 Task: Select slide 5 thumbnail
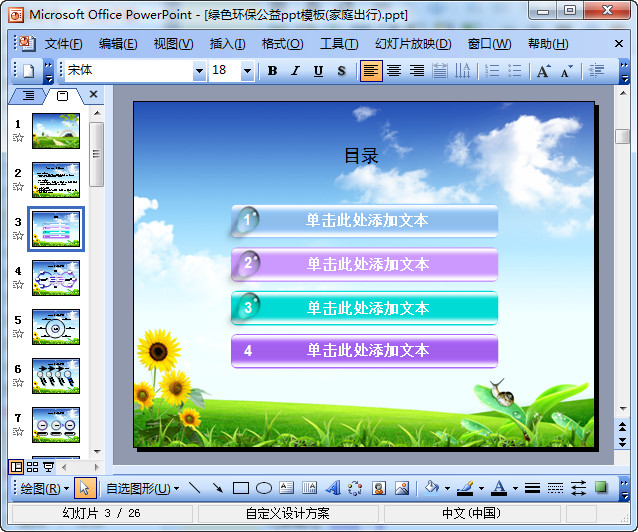(x=56, y=327)
